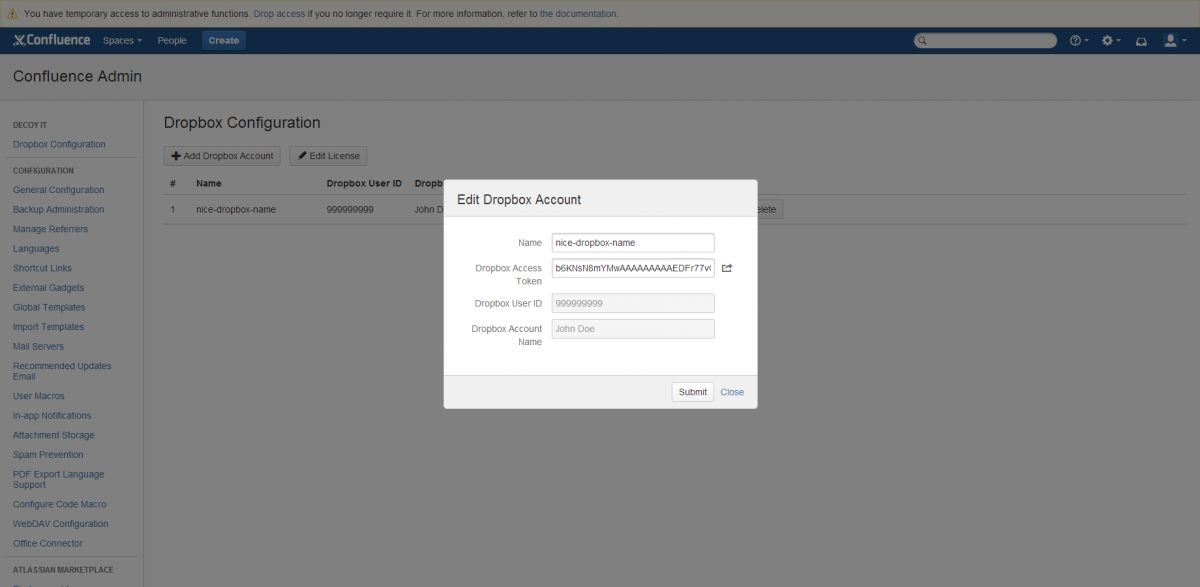Click the 999999999 user ID cell
1200x587 pixels.
coord(350,209)
